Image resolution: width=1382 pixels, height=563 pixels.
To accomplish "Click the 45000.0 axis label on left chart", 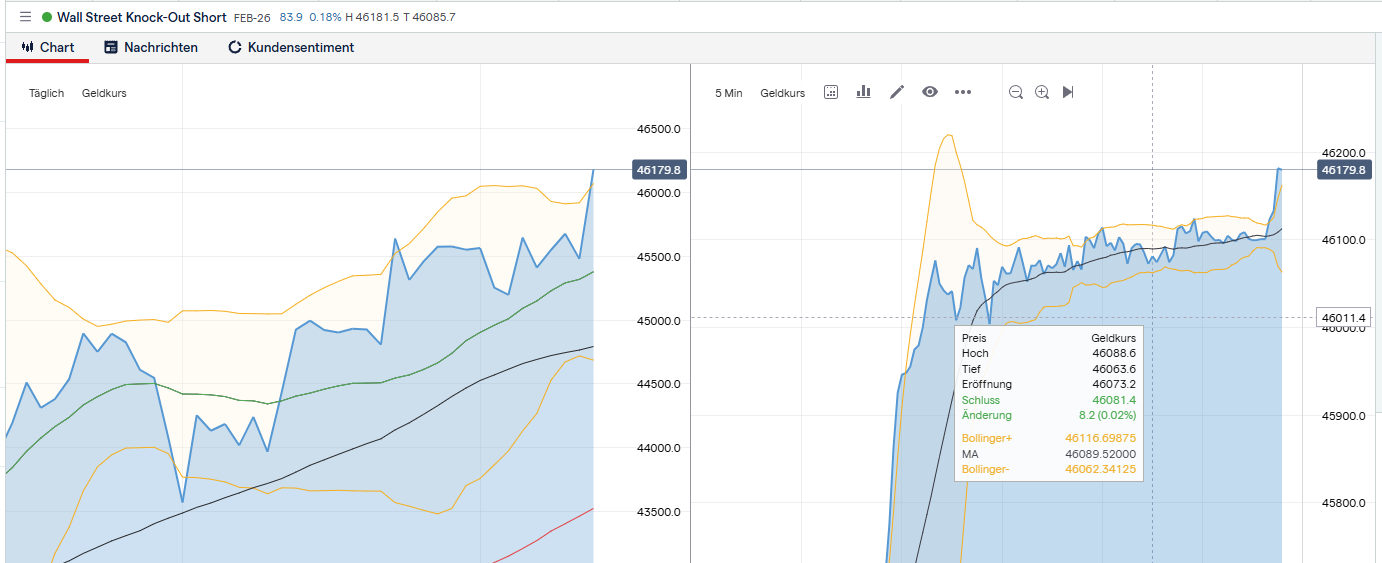I will (658, 321).
